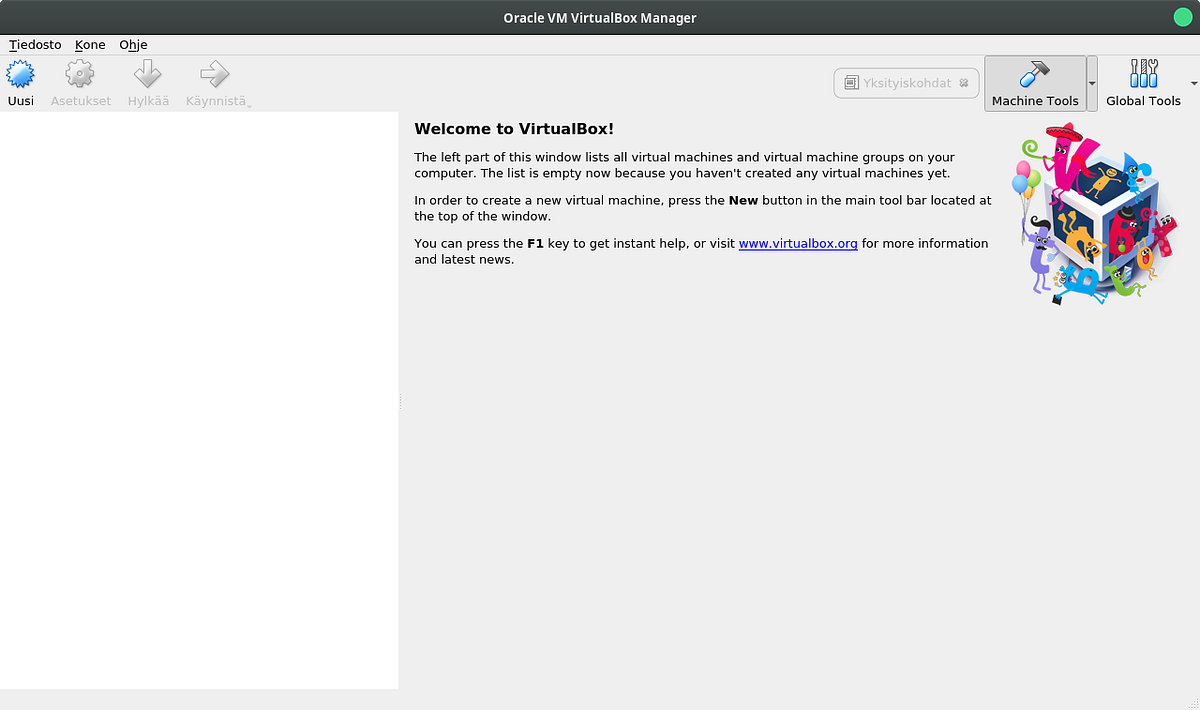Visit the www.virtualbox.org link
The height and width of the screenshot is (710, 1200).
coord(797,243)
